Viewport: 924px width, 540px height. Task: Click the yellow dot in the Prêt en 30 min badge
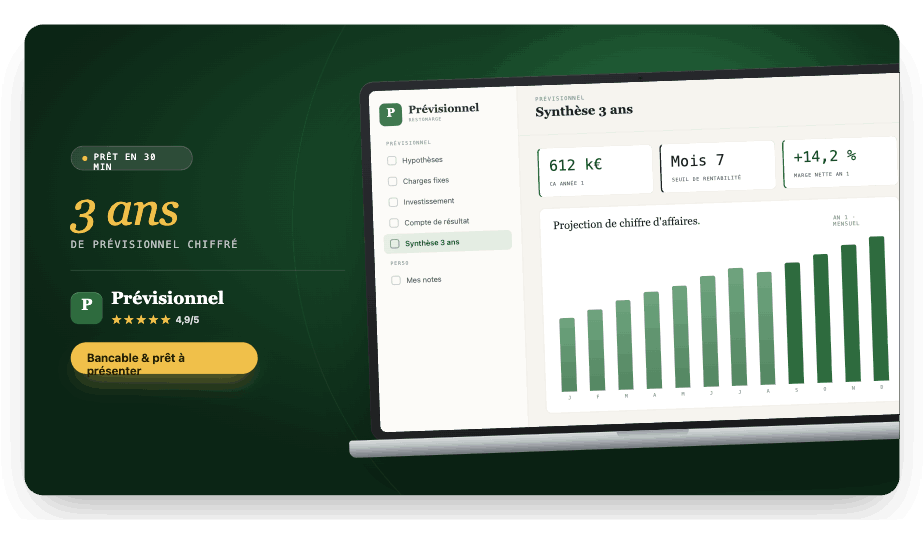tap(85, 158)
